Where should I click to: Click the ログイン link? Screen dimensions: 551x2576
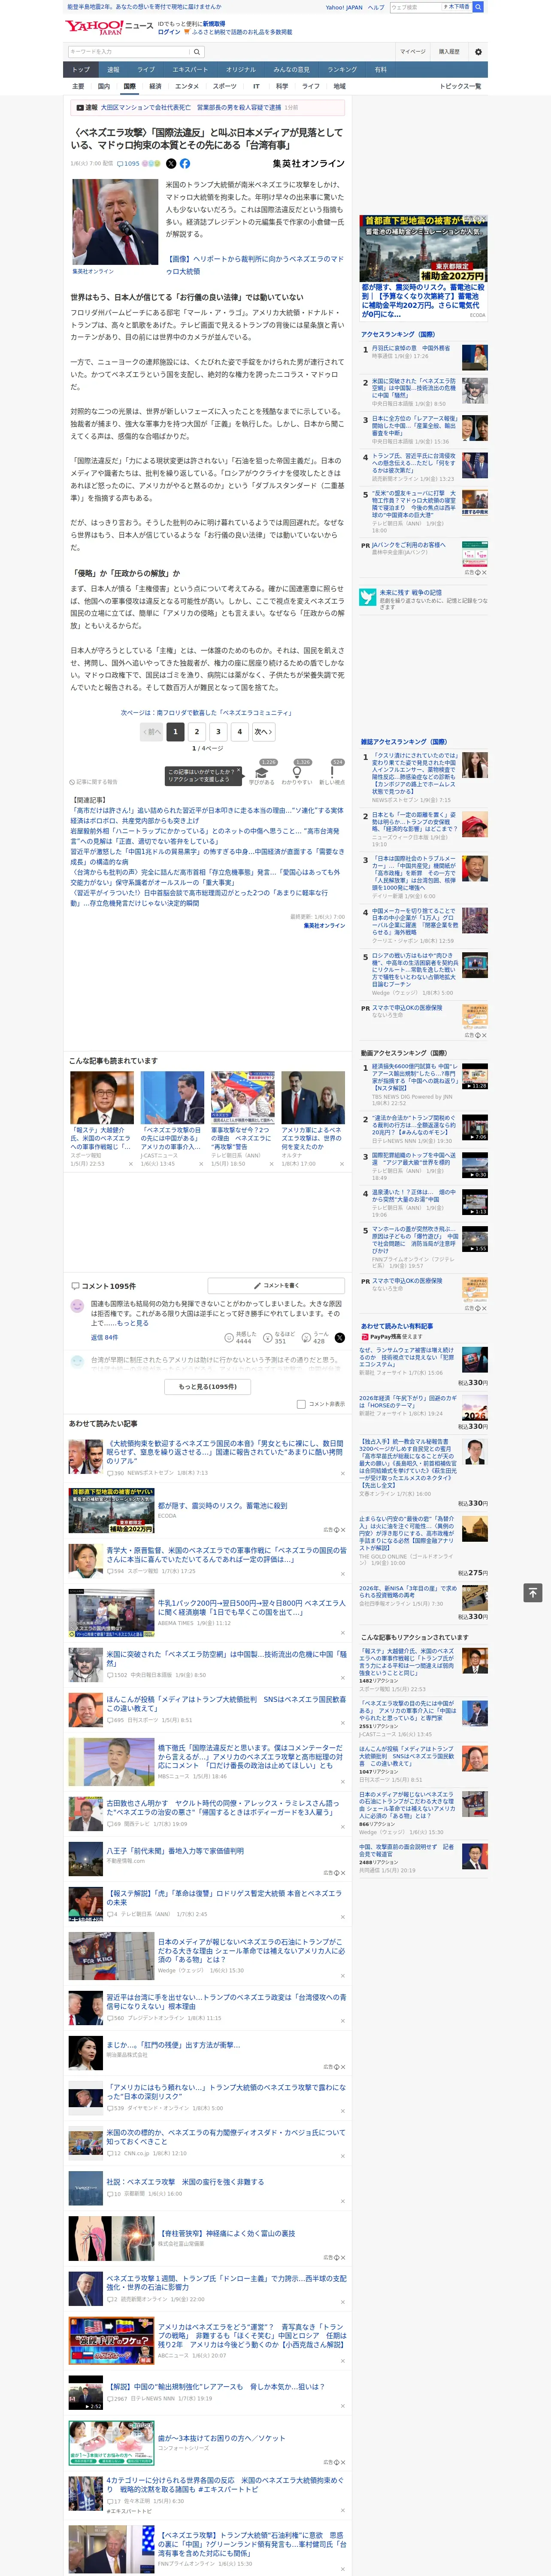click(x=169, y=32)
